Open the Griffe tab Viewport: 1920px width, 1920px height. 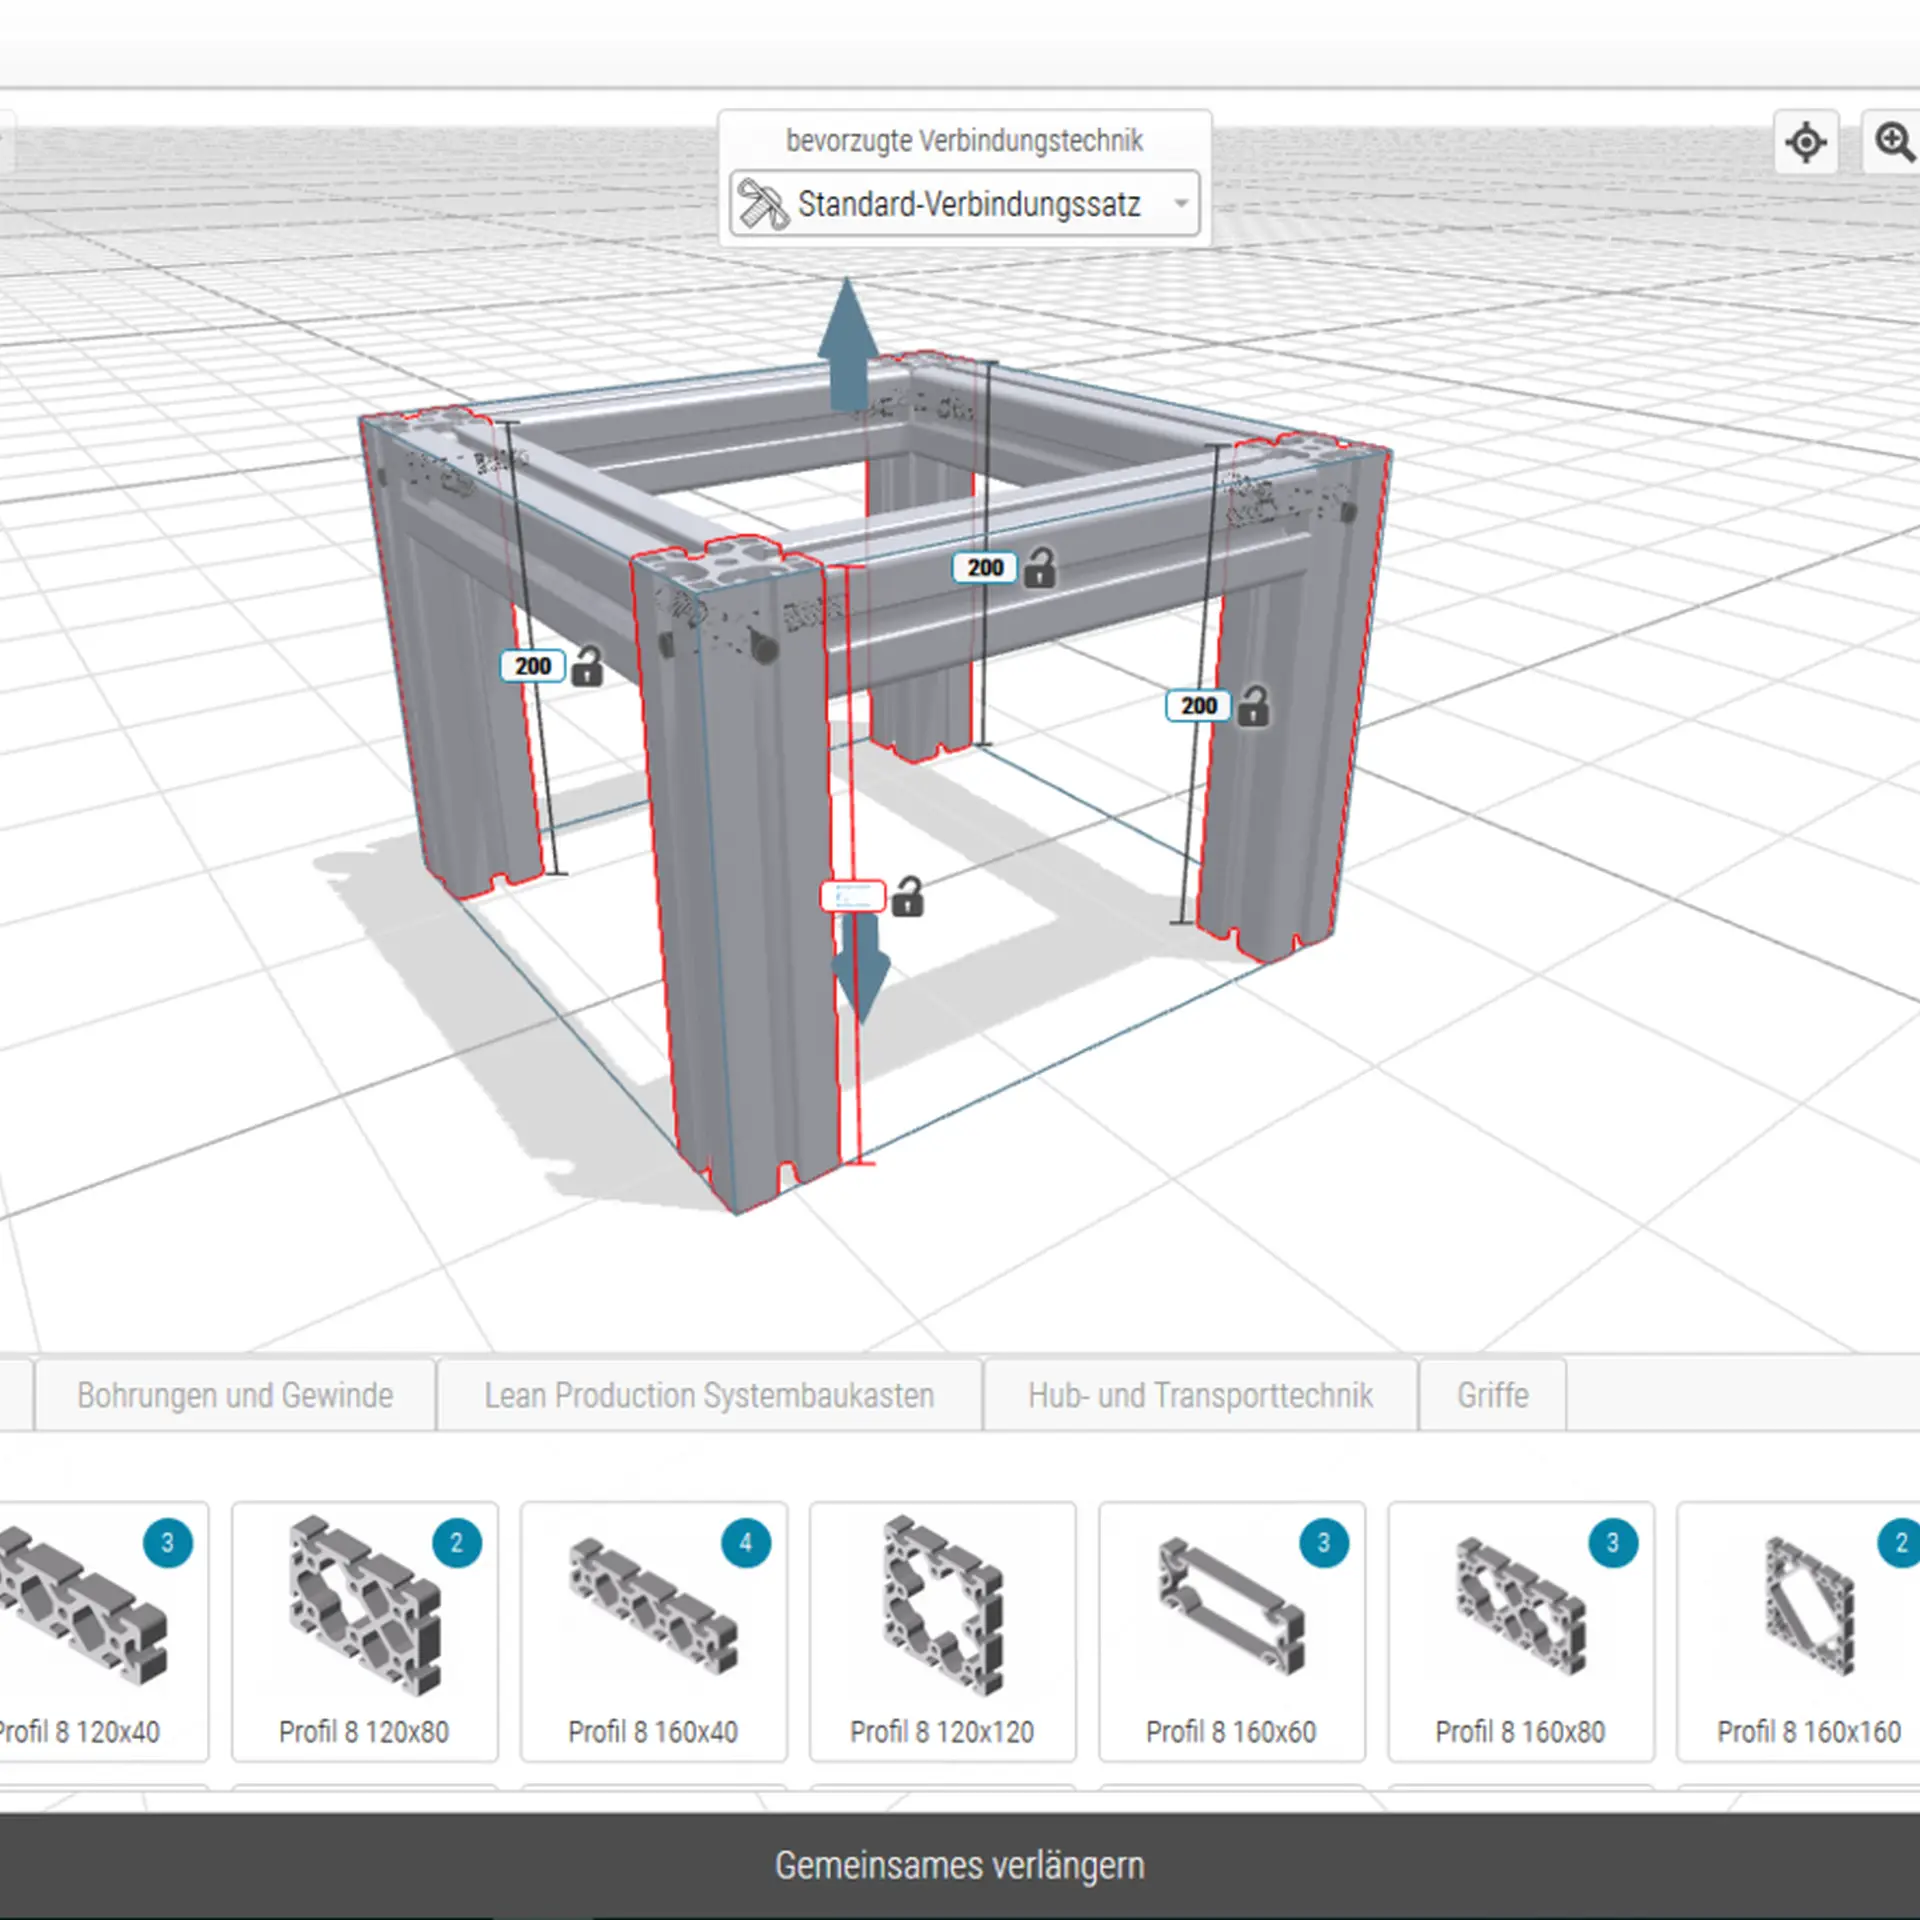point(1492,1395)
